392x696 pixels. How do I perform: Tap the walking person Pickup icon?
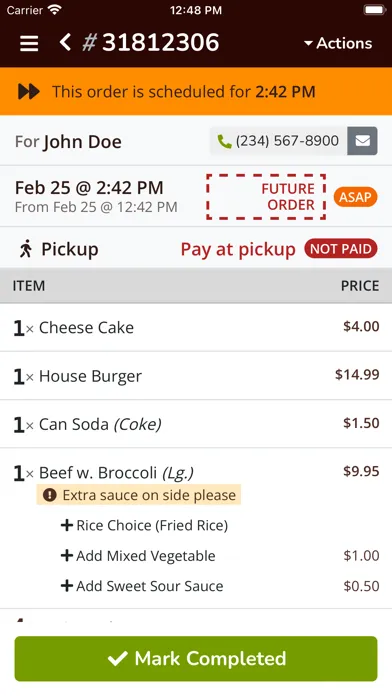pyautogui.click(x=26, y=249)
